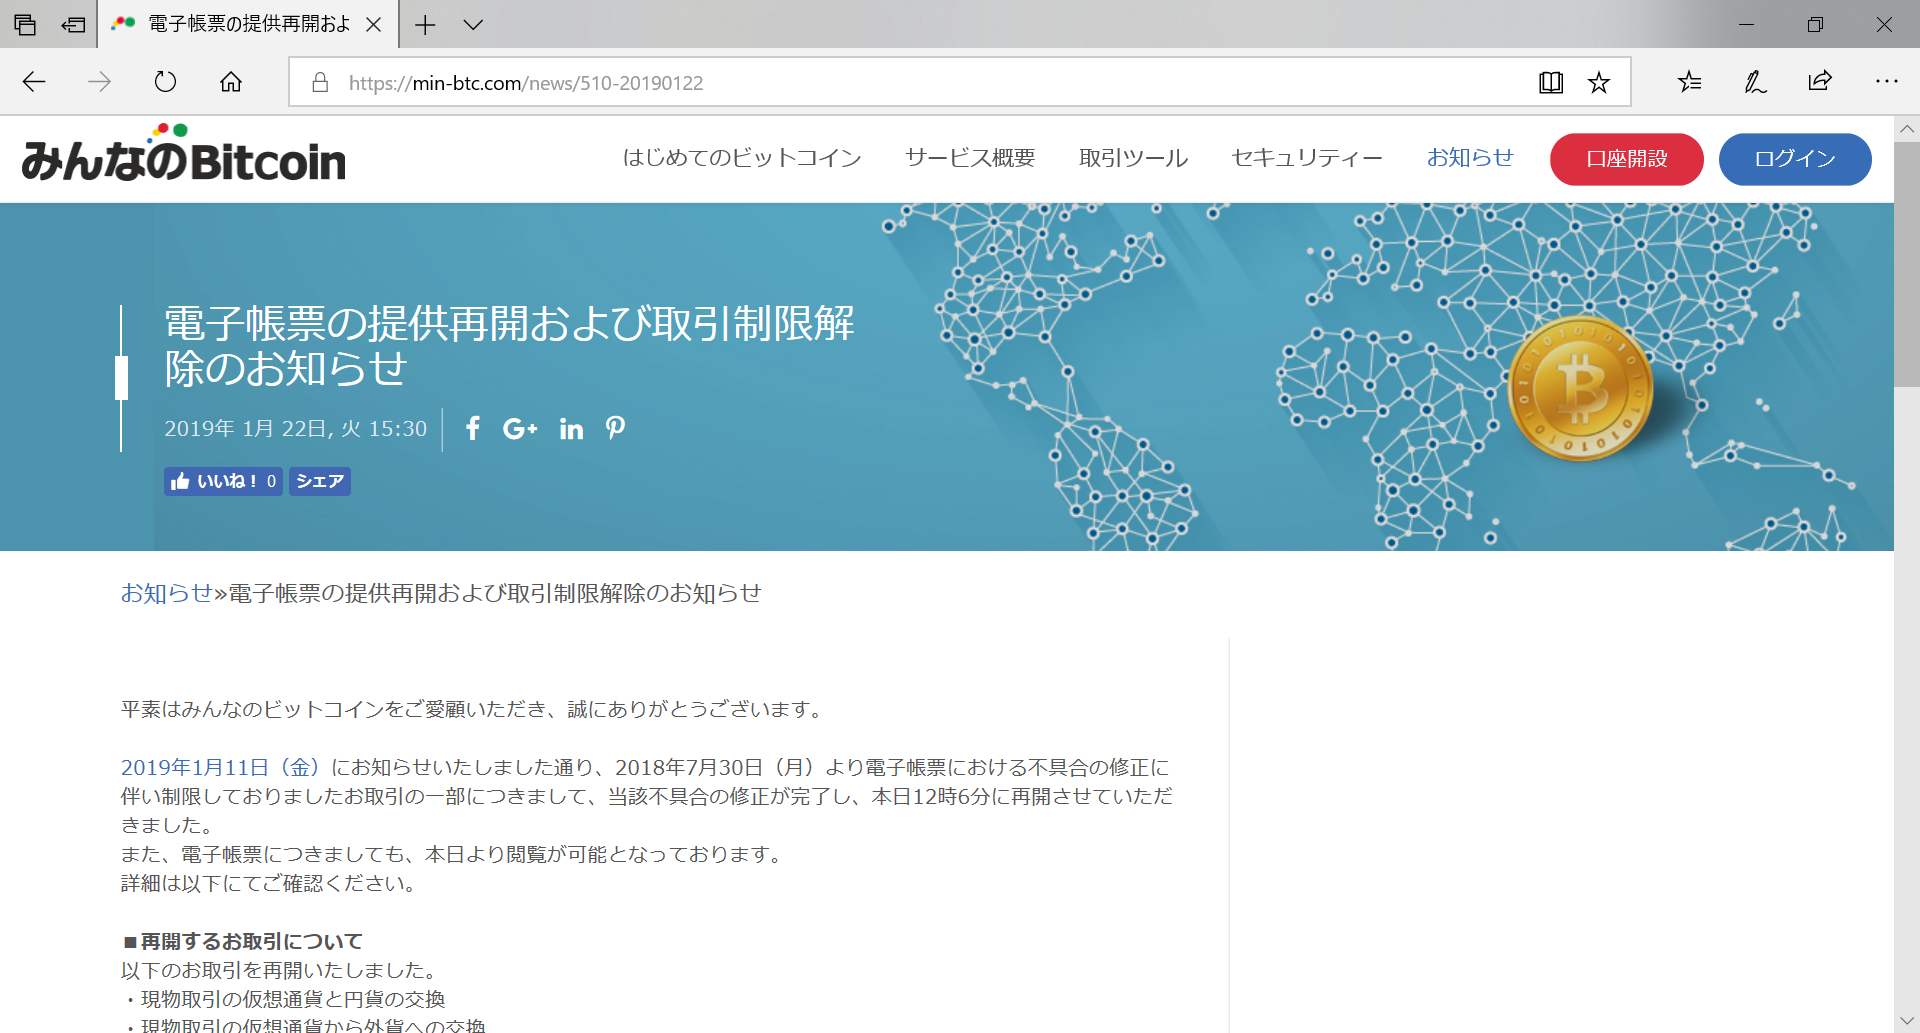Click the いいね！ like button
Screen dimensions: 1920x1033
pos(223,481)
